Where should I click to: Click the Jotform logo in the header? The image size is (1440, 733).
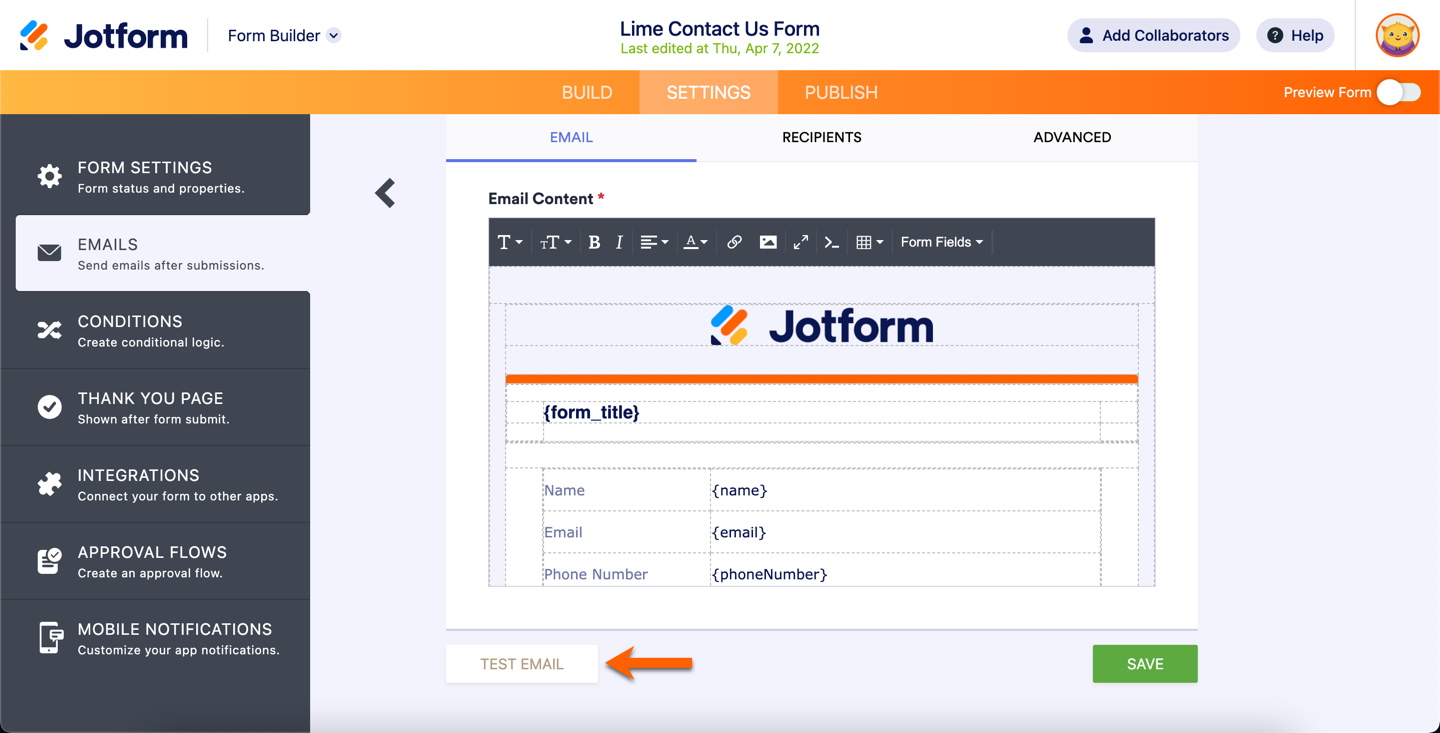tap(104, 36)
